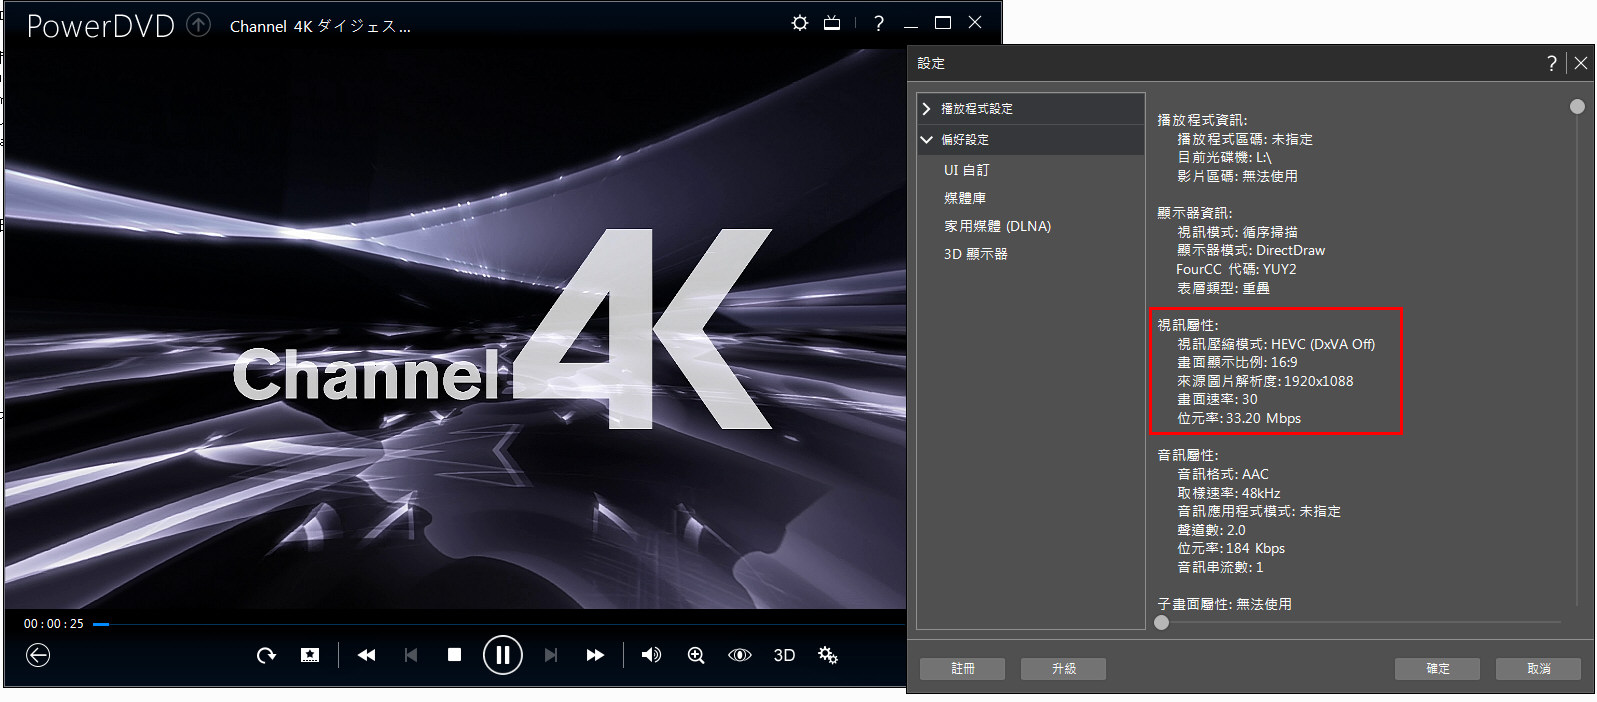The width and height of the screenshot is (1597, 702).
Task: Click the PowerDVD upgrade arrow icon
Action: click(199, 25)
